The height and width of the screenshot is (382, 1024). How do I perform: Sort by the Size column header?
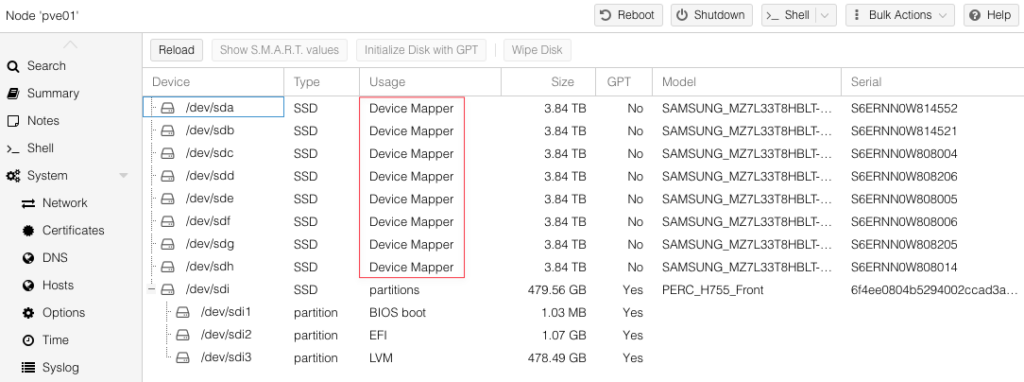(x=549, y=82)
